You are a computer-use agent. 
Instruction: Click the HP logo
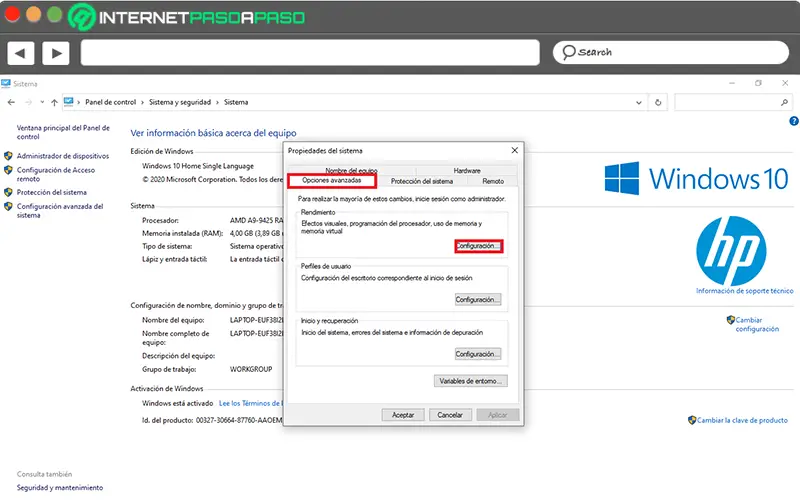[x=731, y=251]
